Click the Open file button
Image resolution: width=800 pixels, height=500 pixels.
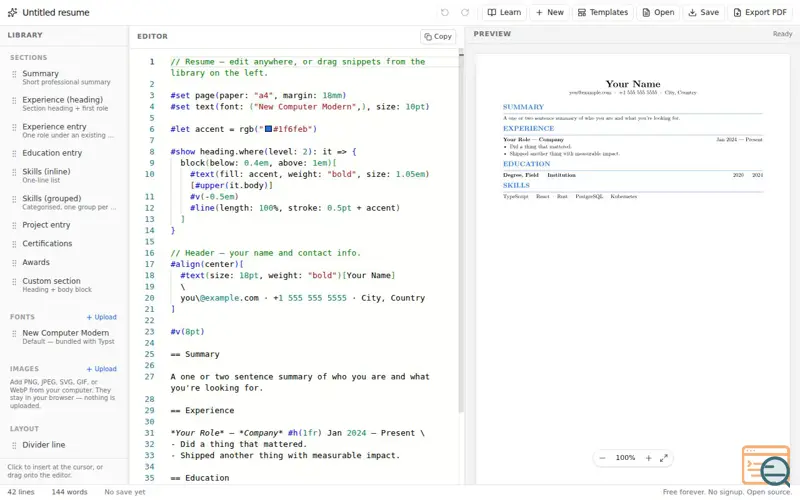[658, 12]
